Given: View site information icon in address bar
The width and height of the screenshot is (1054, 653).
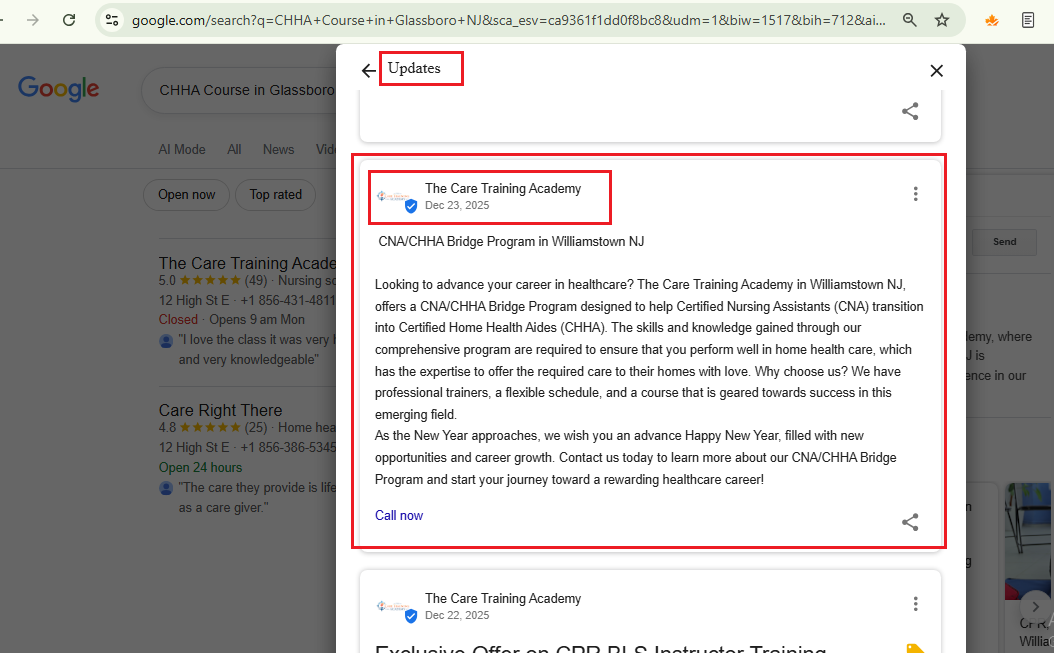Looking at the screenshot, I should pos(112,20).
